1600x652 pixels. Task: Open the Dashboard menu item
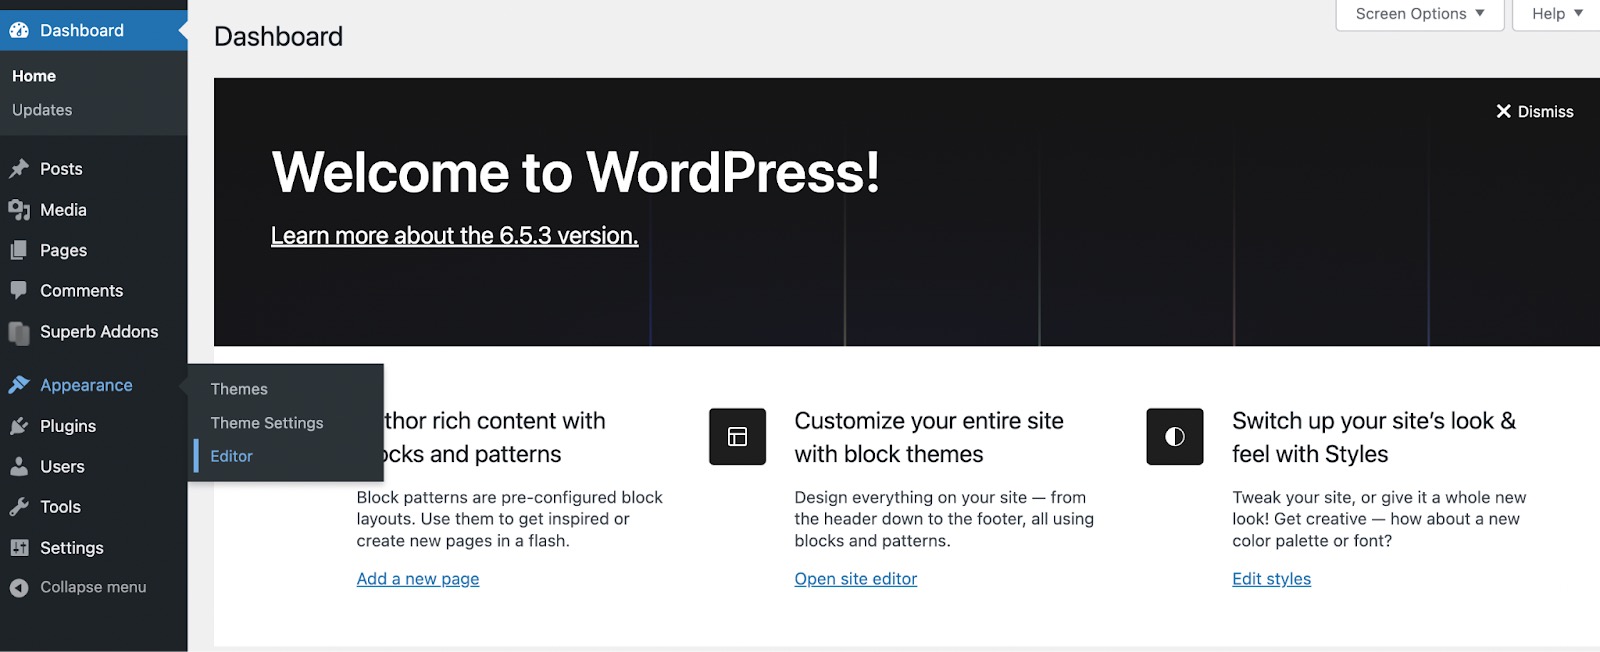pyautogui.click(x=94, y=31)
